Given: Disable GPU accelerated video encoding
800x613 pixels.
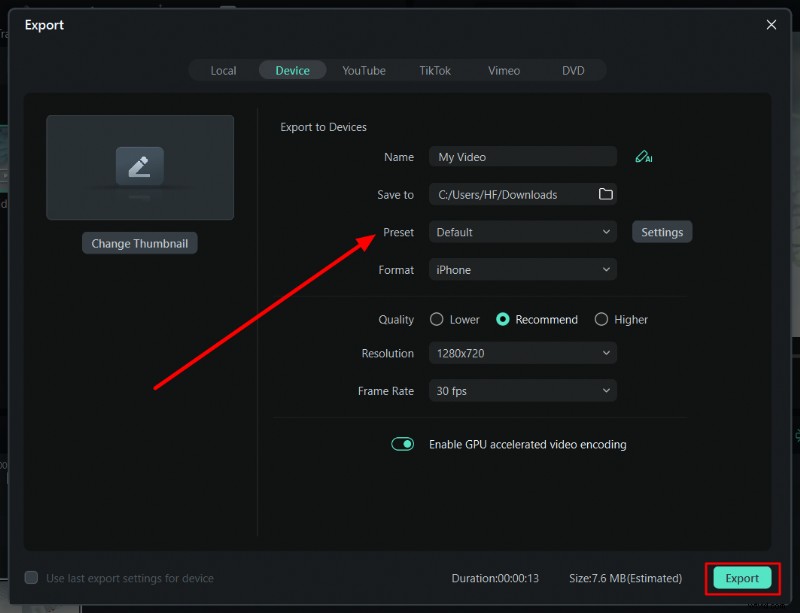Looking at the screenshot, I should tap(402, 444).
